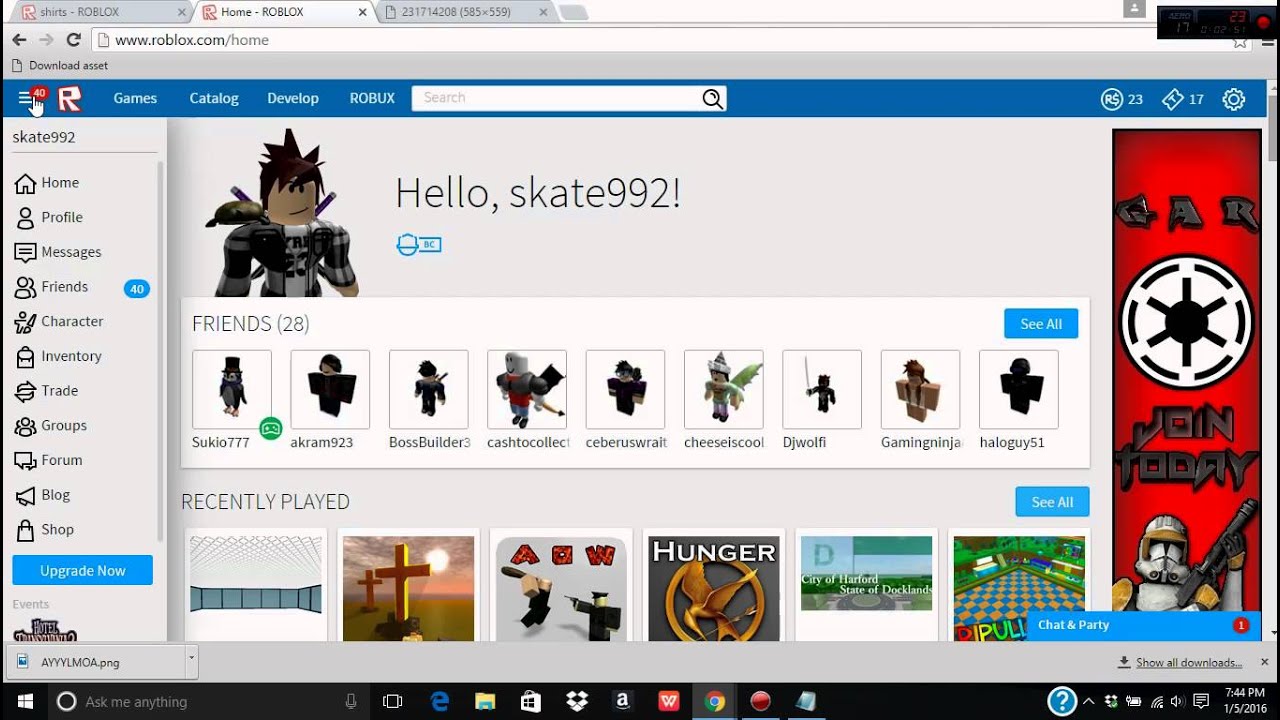Reload the page with refresh icon

73,40
